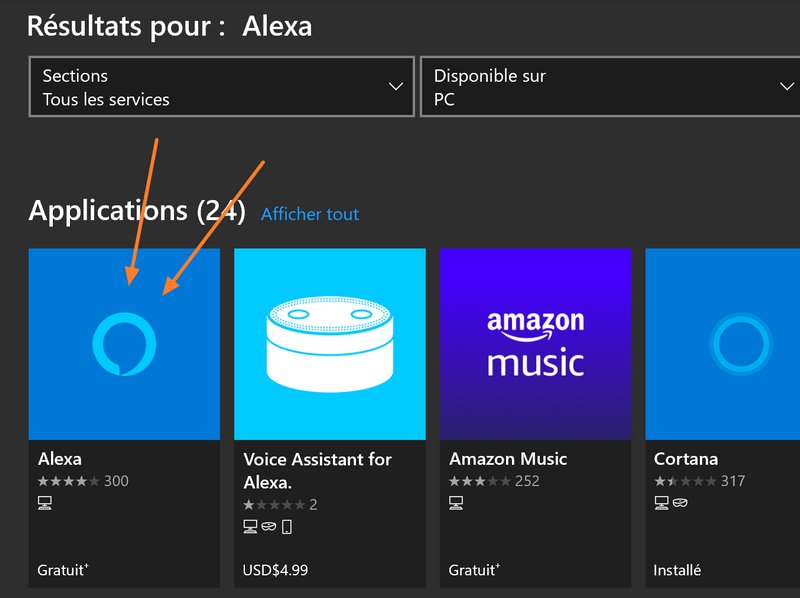
Task: Open the Voice Assistant for Alexa speaker tile
Action: (x=329, y=344)
